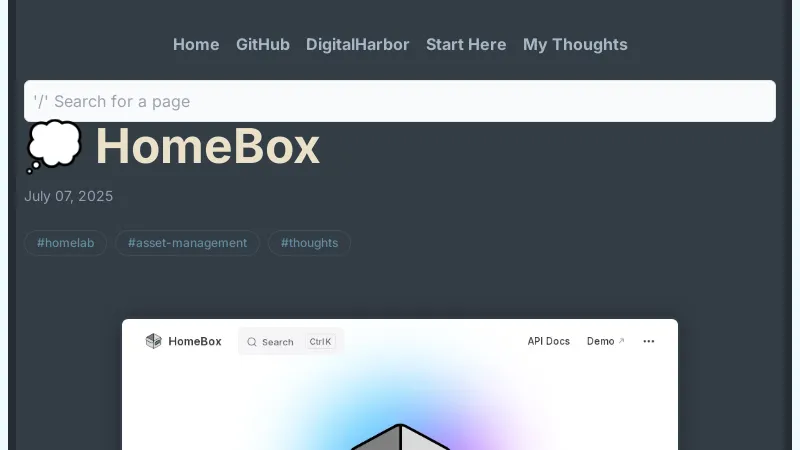The image size is (800, 450).
Task: Click the magnifier icon in embedded search
Action: [252, 342]
